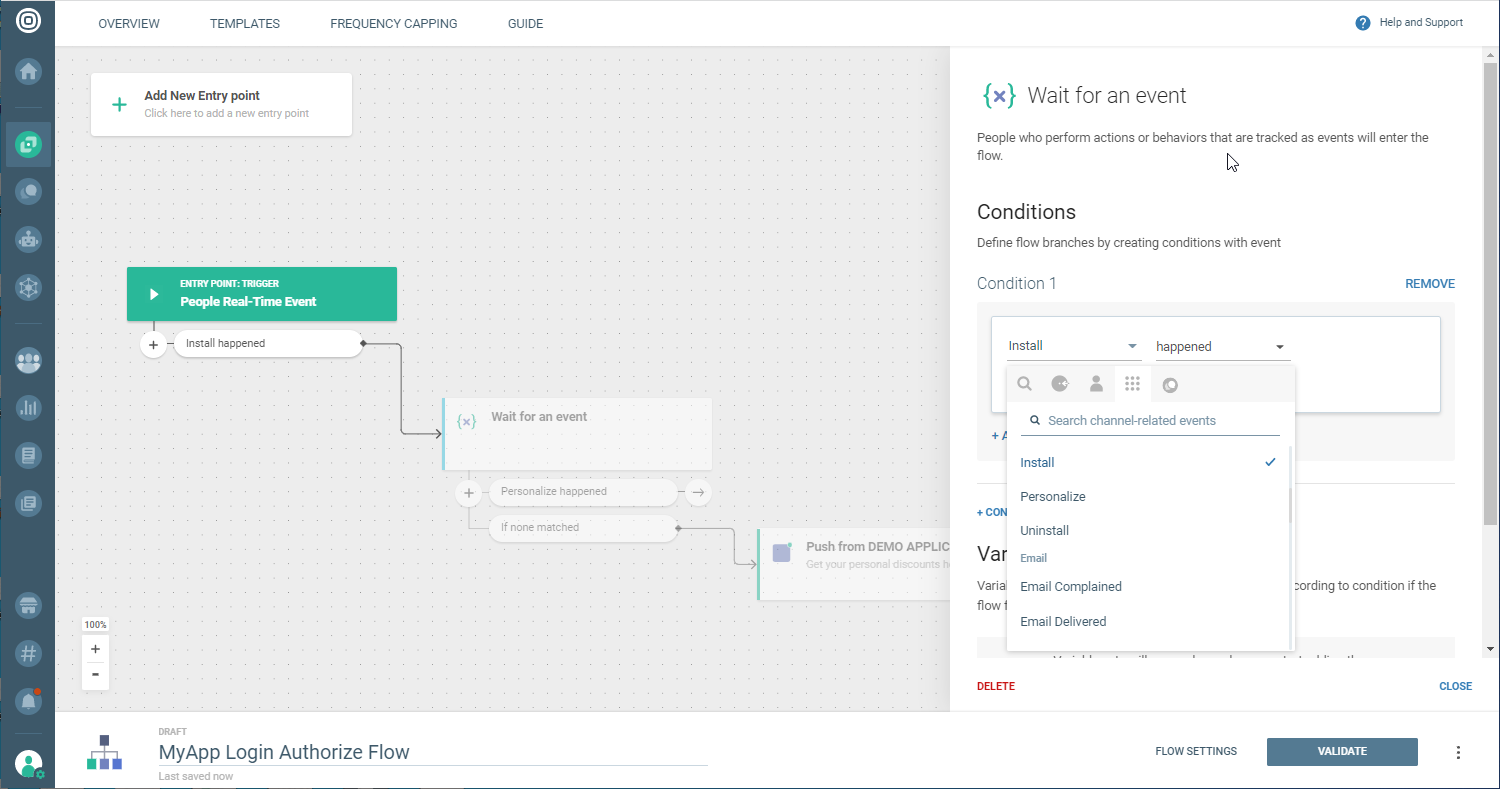The width and height of the screenshot is (1500, 789).
Task: Open the Frequency Capping tab
Action: click(393, 23)
